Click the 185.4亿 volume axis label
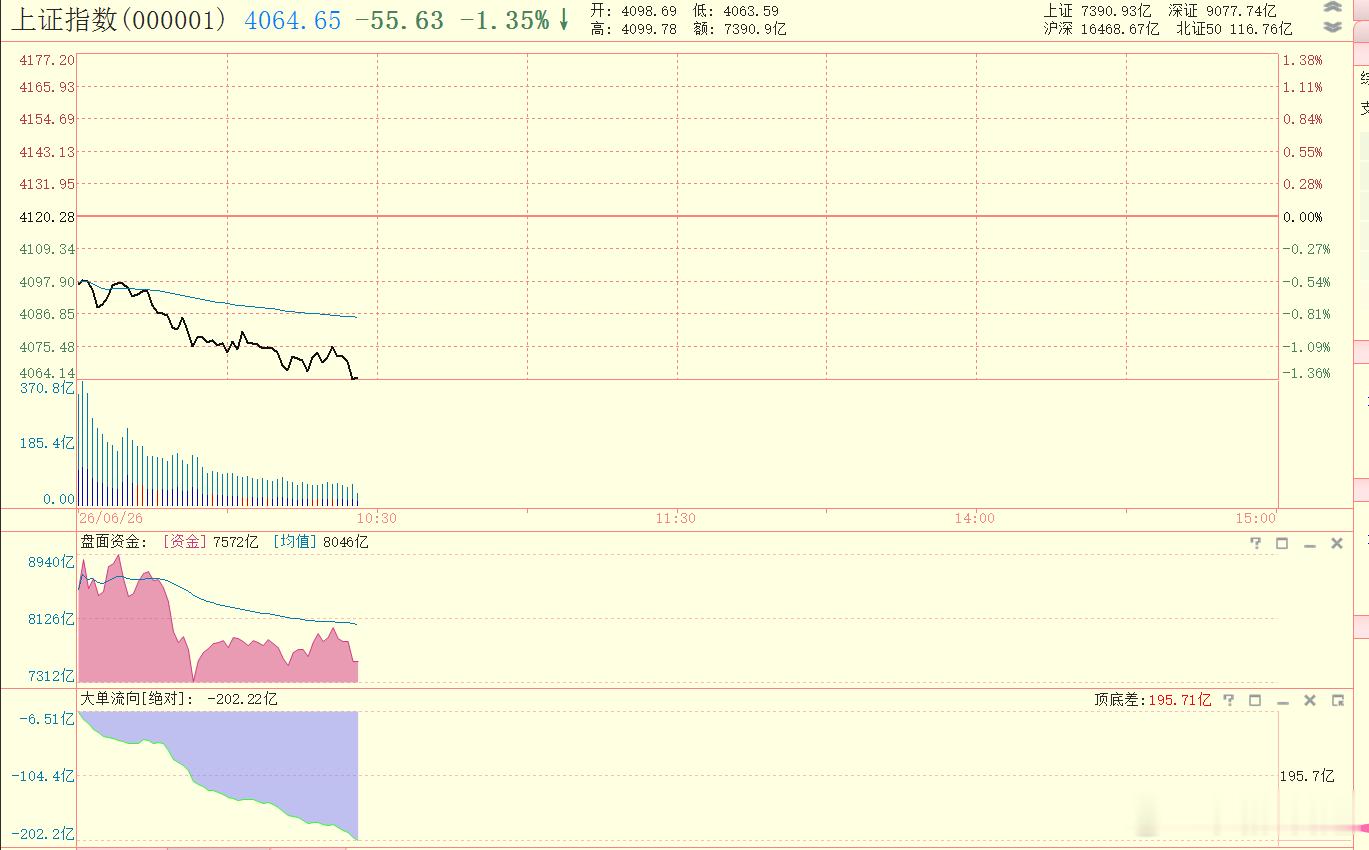Screen dimensions: 1369x850 tap(47, 443)
